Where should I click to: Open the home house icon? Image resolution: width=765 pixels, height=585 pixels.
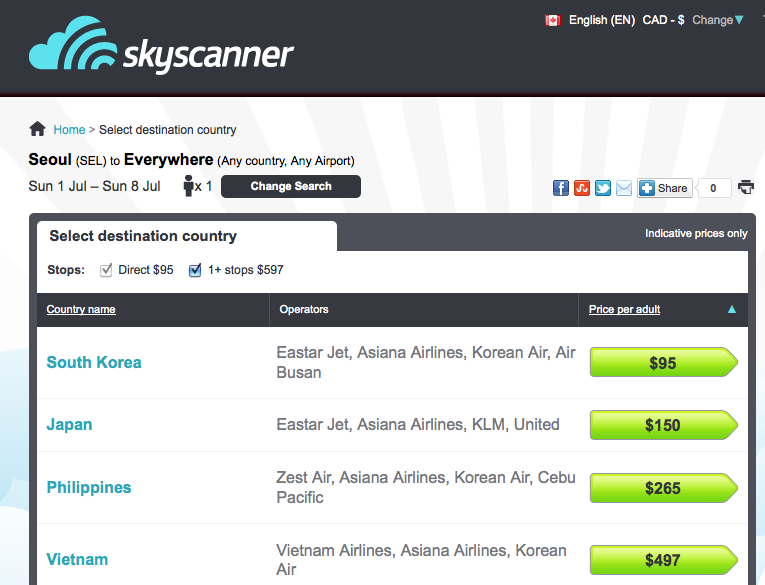(x=38, y=129)
